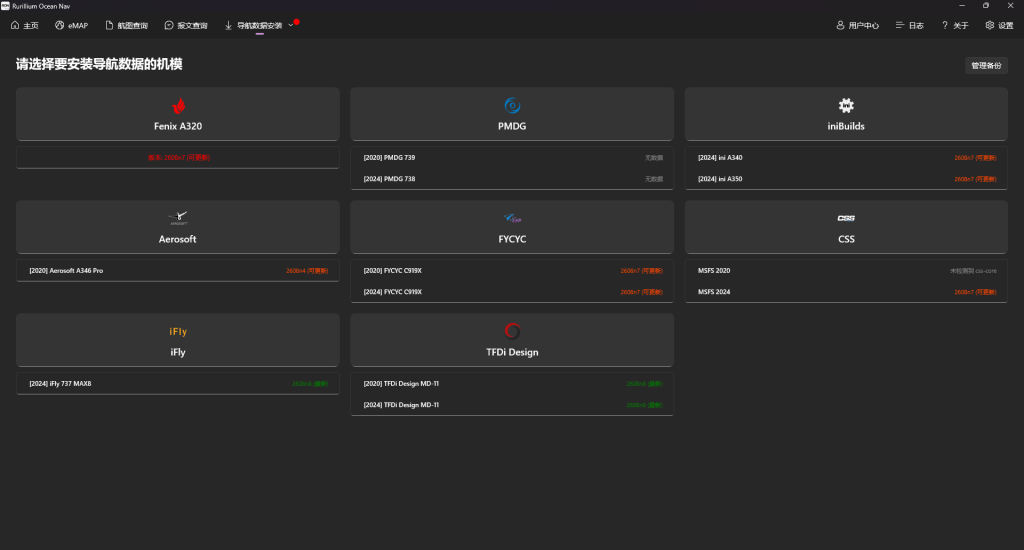Select the 导航数据安装 tab
This screenshot has width=1024, height=550.
[x=253, y=25]
